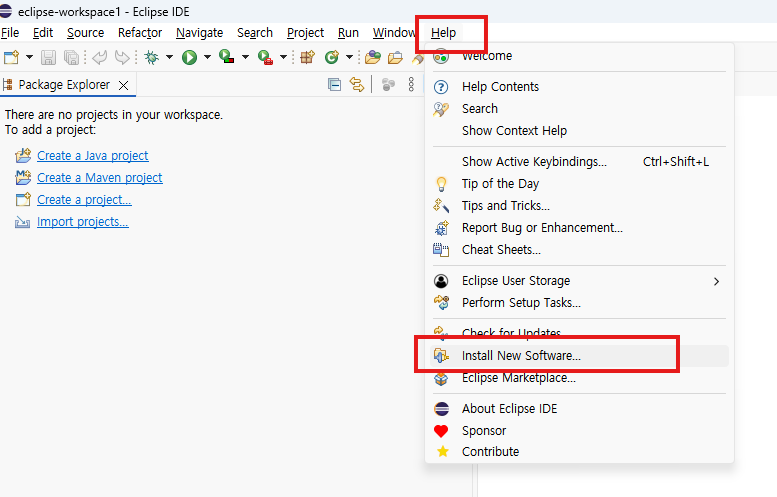Open the Source menu
777x497 pixels.
click(85, 33)
